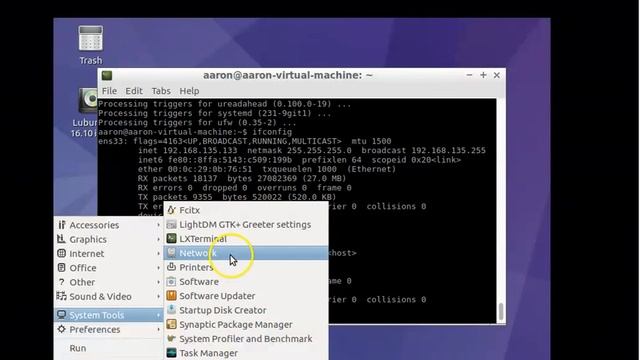The width and height of the screenshot is (640, 360).
Task: Open the terminal Tabs menu
Action: pos(161,91)
